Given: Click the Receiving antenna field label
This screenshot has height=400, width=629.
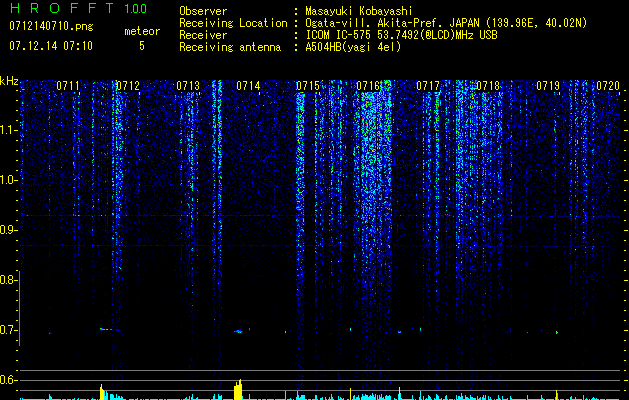Looking at the screenshot, I should [x=230, y=47].
